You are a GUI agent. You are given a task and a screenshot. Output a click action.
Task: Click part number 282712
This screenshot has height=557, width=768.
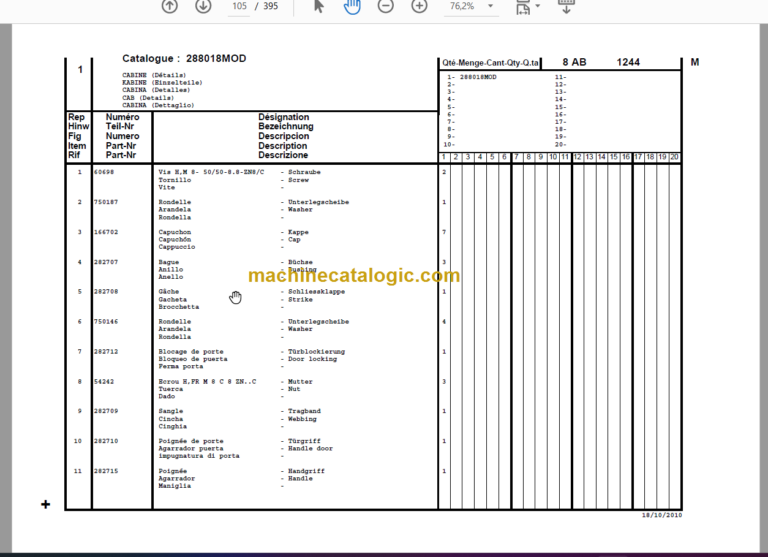(106, 351)
